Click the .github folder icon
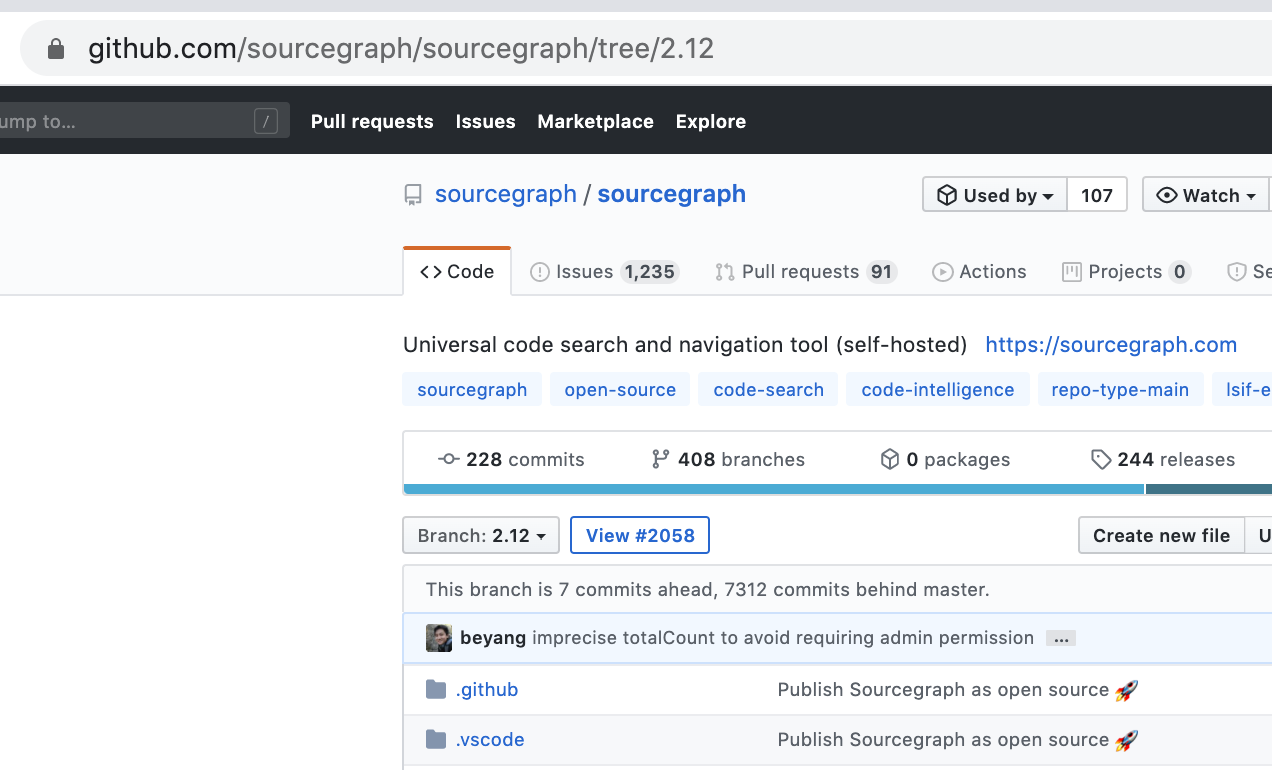Screen dimensions: 1272x770 point(436,689)
